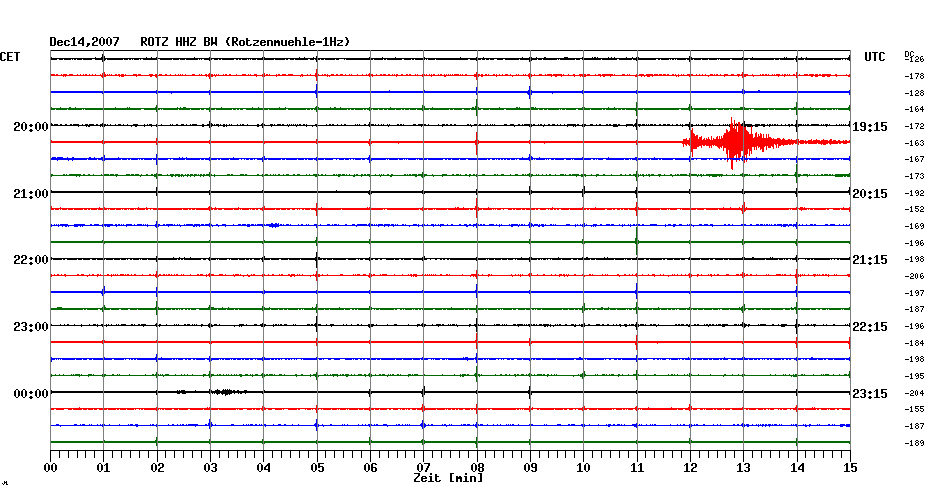
Task: Click the Zeit [min] axis title
Action: point(448,478)
